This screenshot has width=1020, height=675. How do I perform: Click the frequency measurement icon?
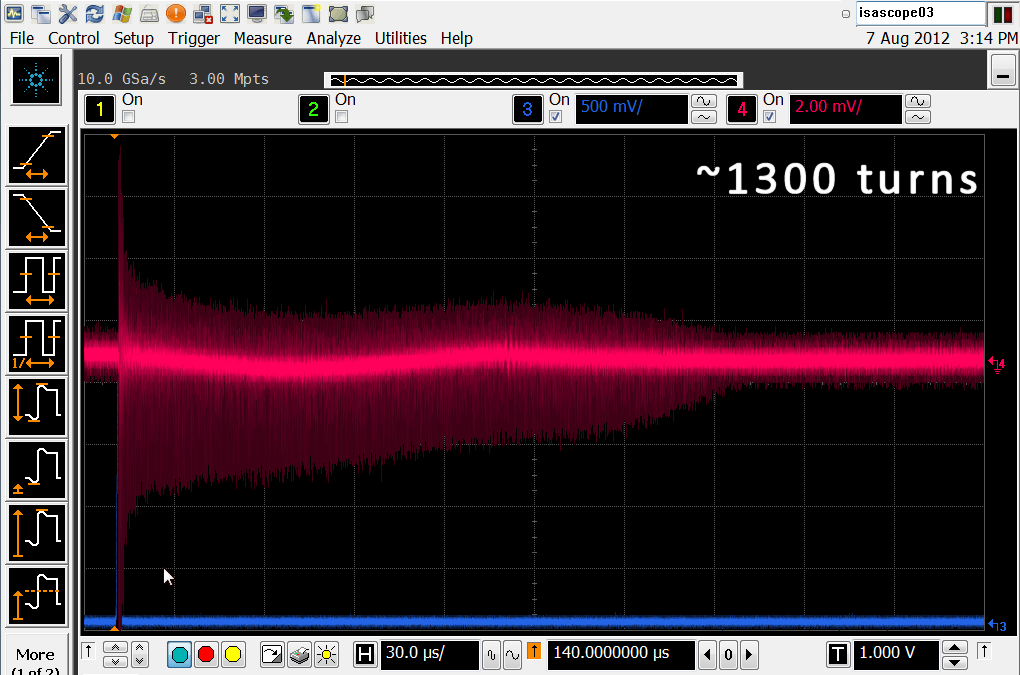[x=37, y=344]
